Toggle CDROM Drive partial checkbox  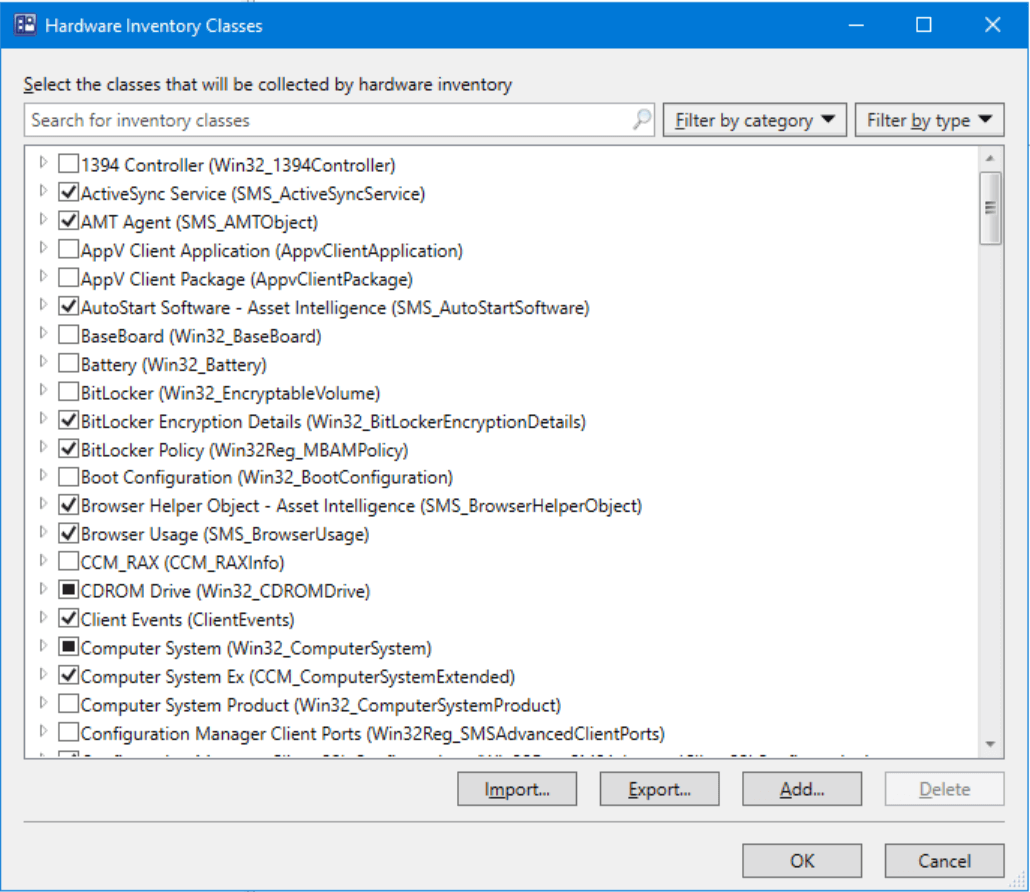pyautogui.click(x=69, y=590)
